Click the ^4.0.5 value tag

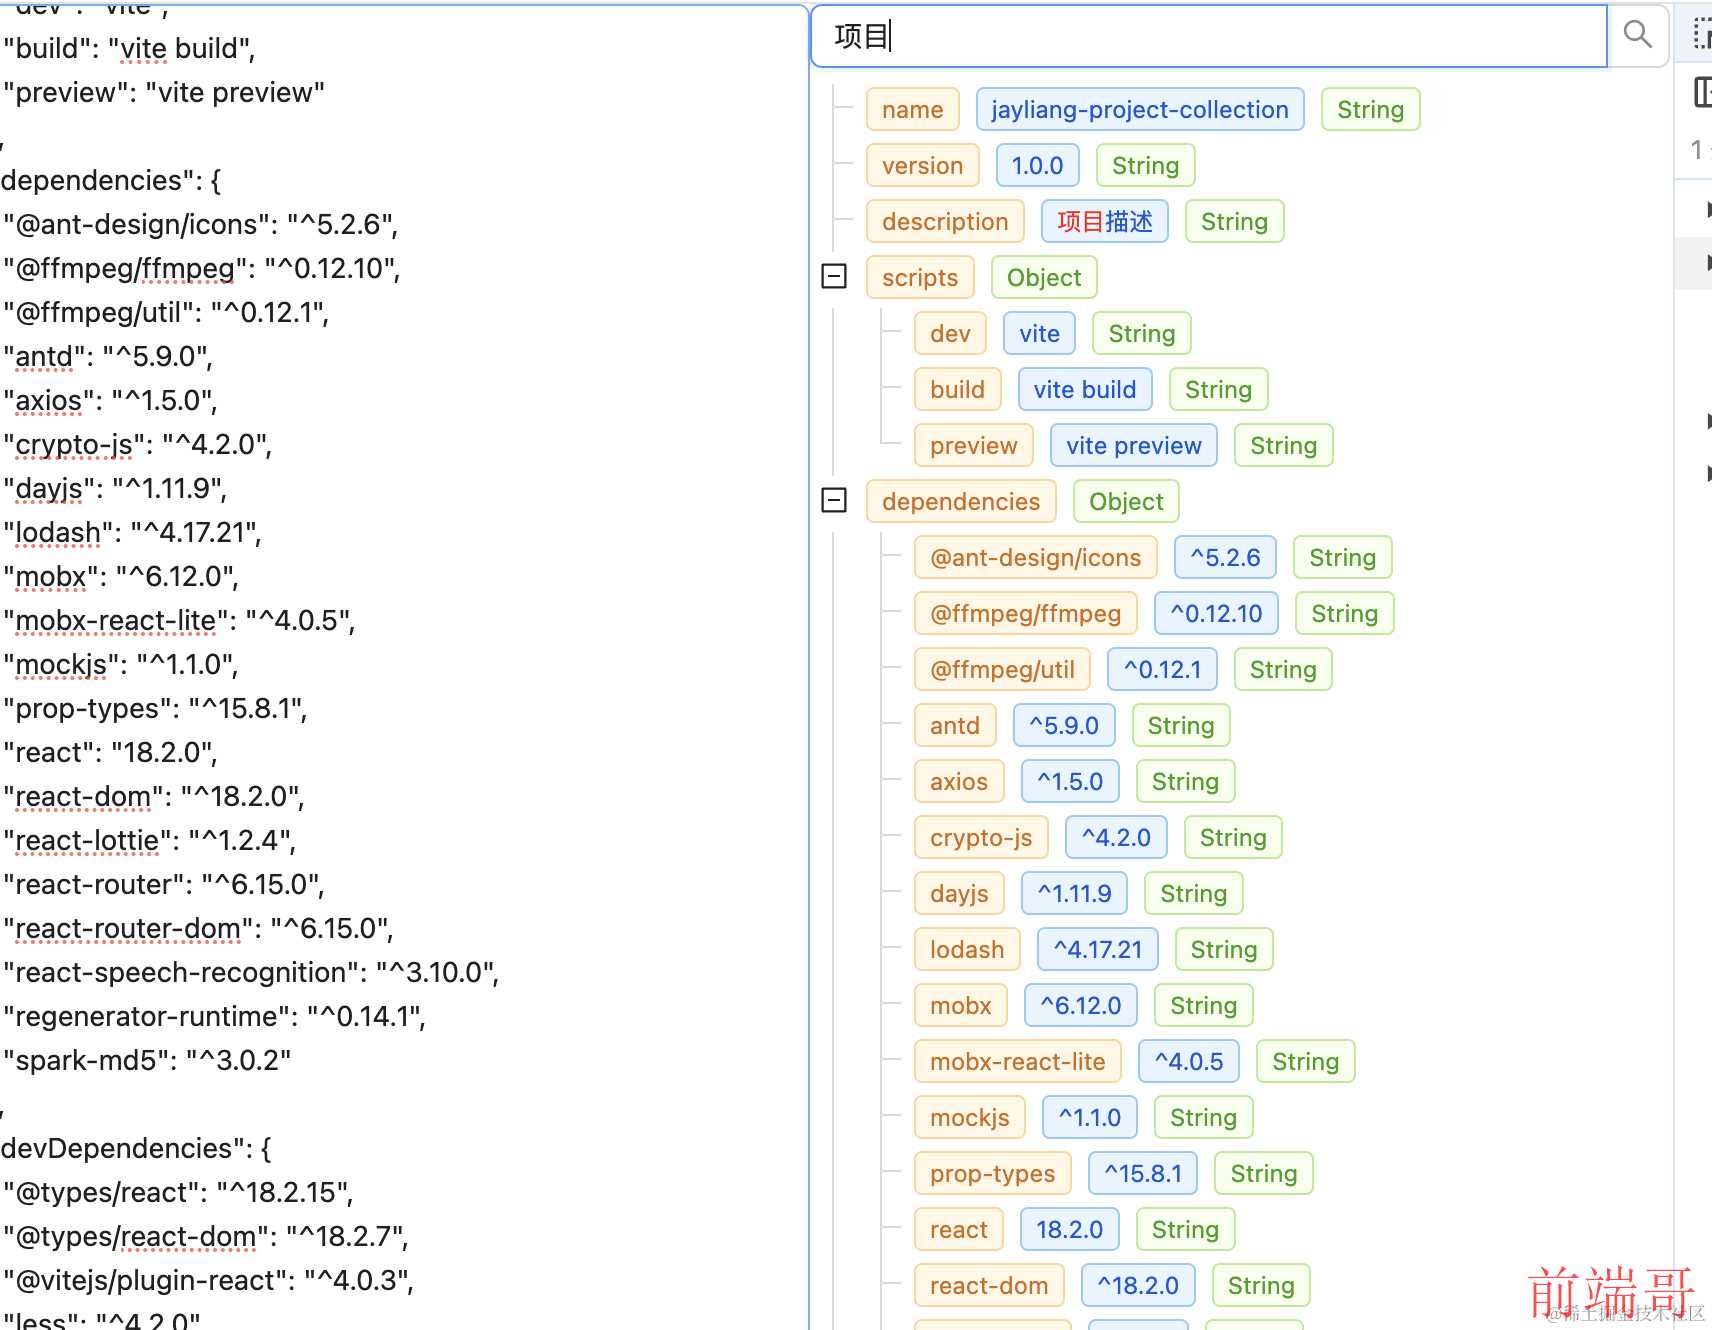click(1189, 1061)
